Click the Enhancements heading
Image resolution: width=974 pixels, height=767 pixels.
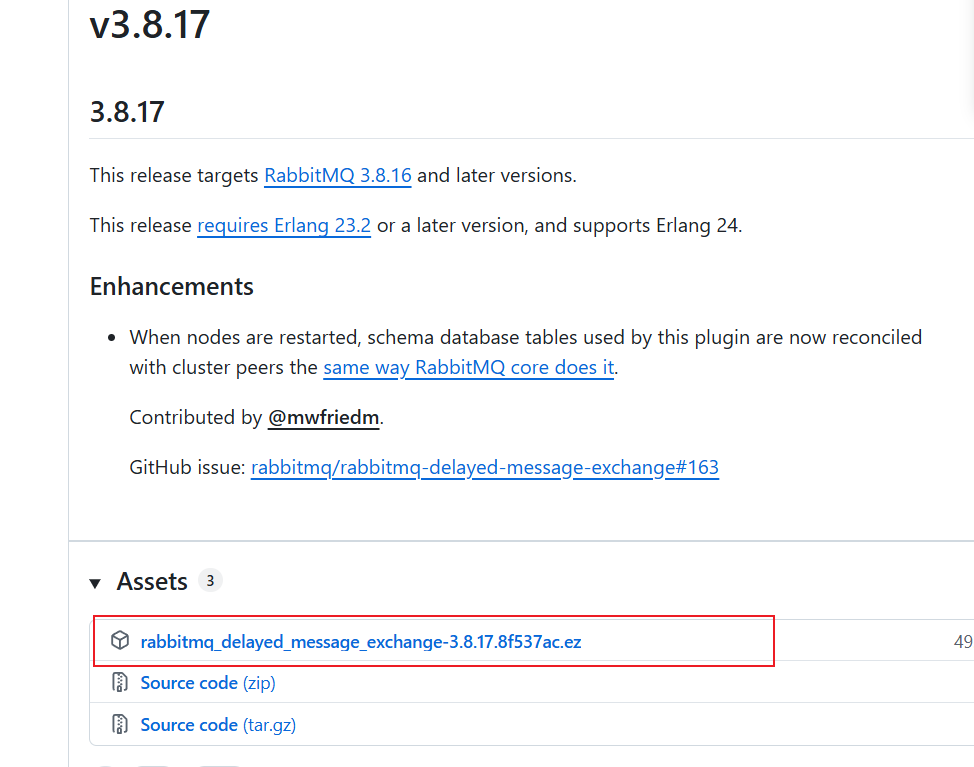point(171,286)
